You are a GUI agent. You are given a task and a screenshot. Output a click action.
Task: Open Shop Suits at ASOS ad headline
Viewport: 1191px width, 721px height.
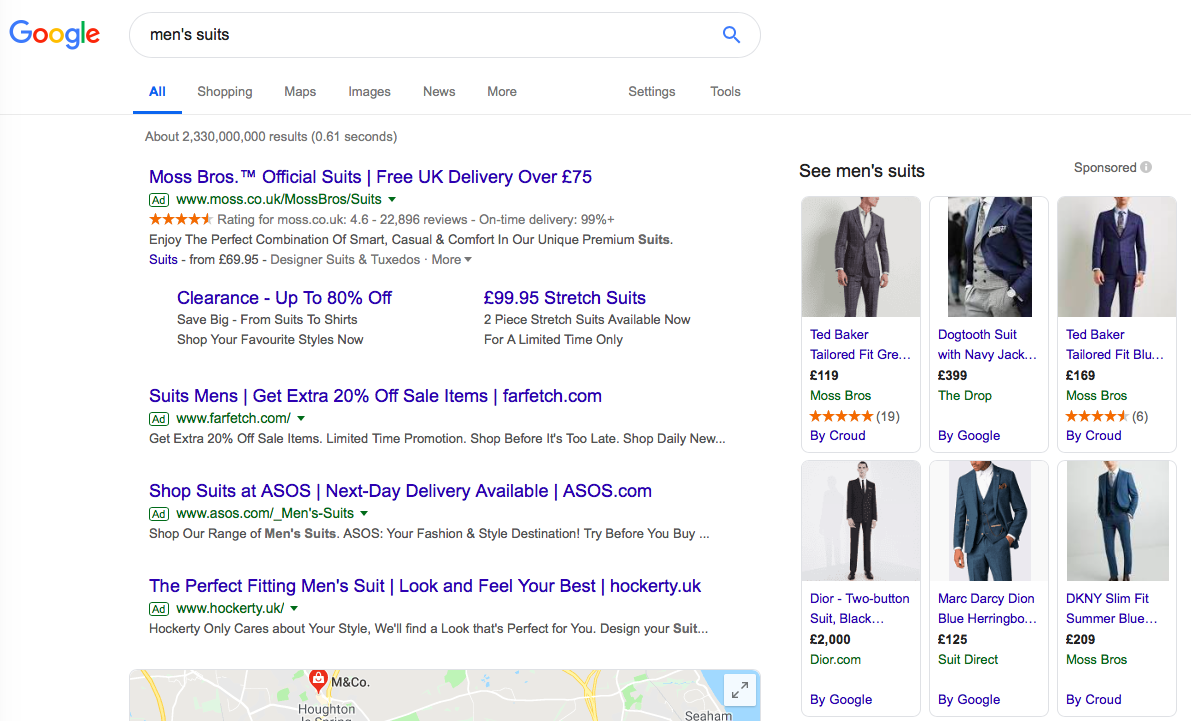point(400,491)
